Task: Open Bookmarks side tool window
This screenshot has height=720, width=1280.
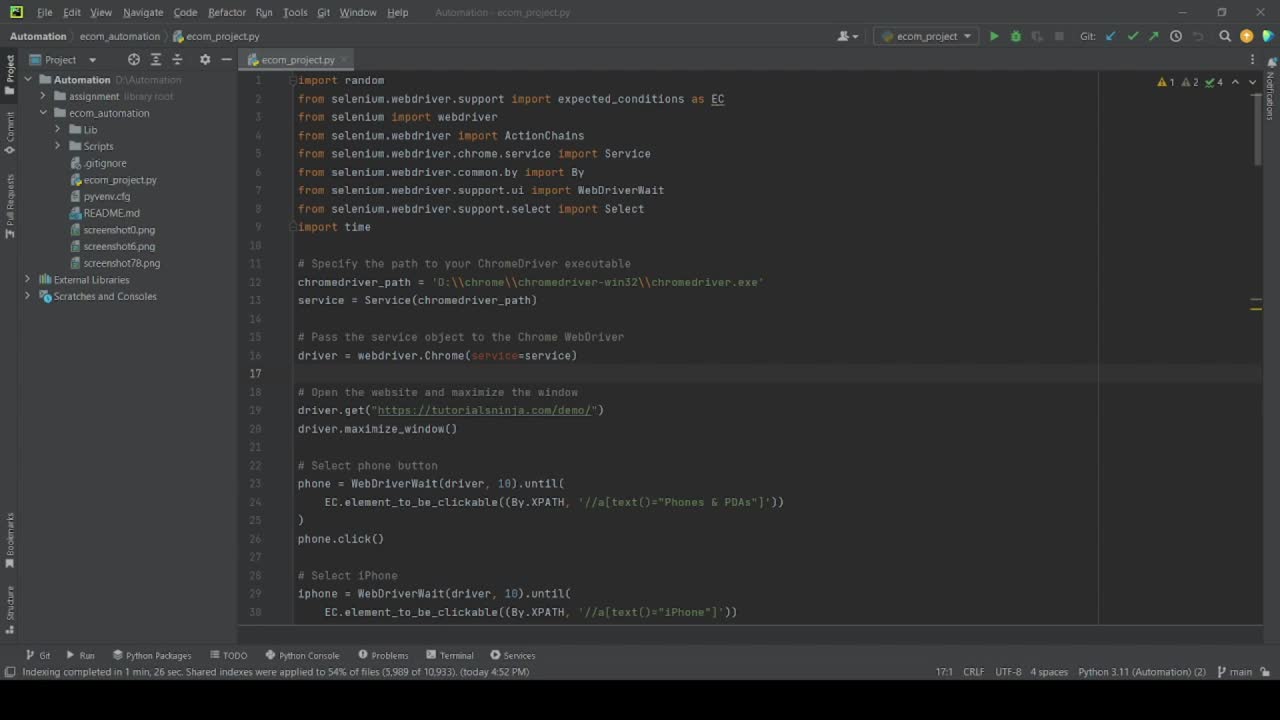Action: click(x=10, y=541)
